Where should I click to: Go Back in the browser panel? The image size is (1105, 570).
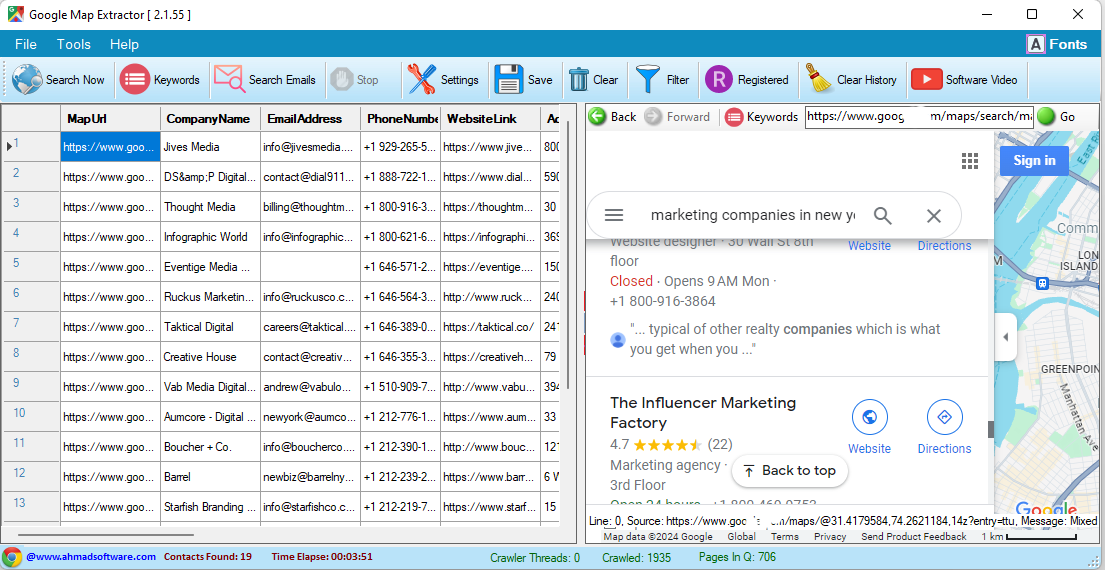pyautogui.click(x=612, y=117)
